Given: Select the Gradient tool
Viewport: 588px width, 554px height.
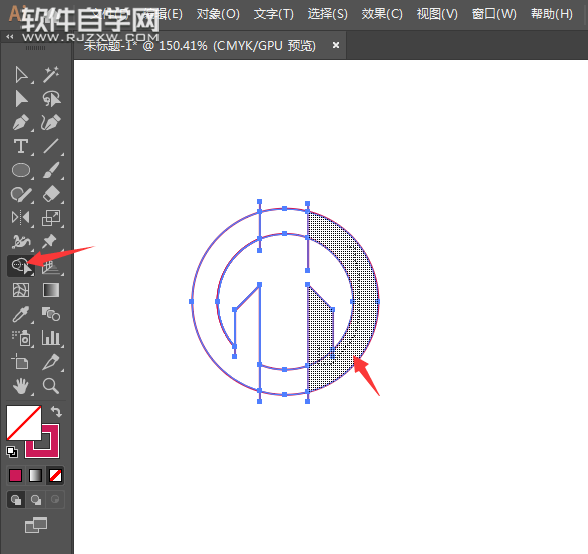Looking at the screenshot, I should 51,290.
